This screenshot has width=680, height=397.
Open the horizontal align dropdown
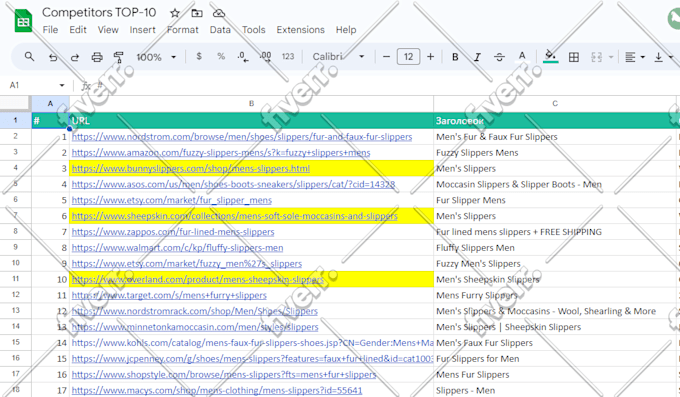tap(635, 57)
